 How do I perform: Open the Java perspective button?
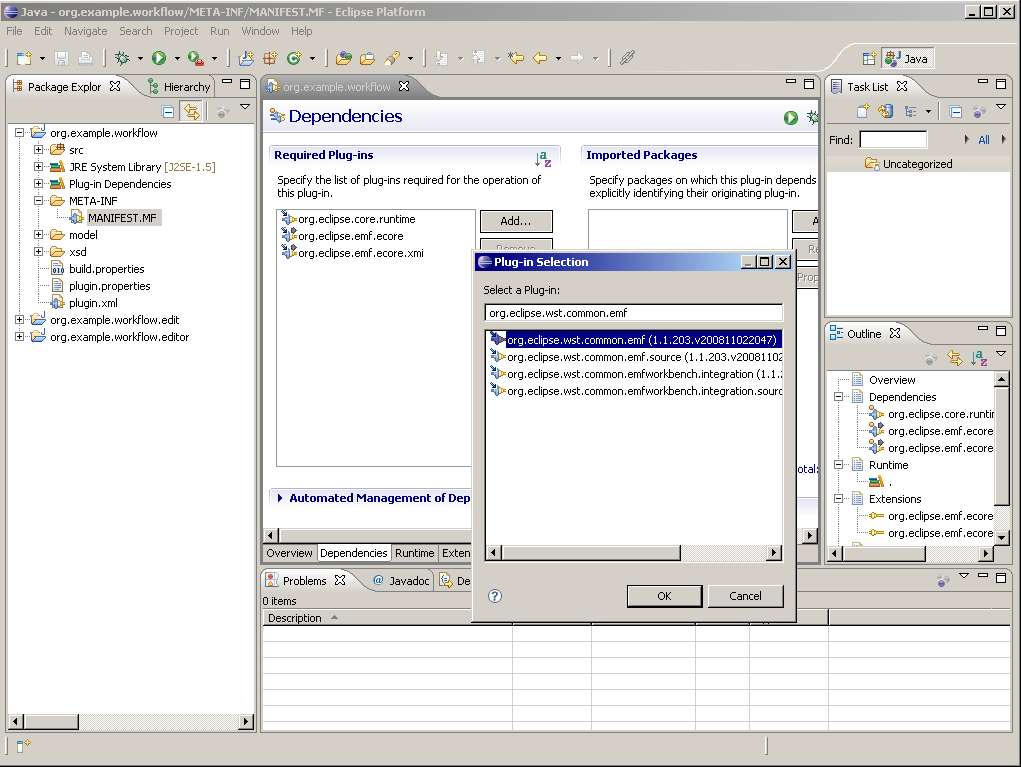(906, 58)
